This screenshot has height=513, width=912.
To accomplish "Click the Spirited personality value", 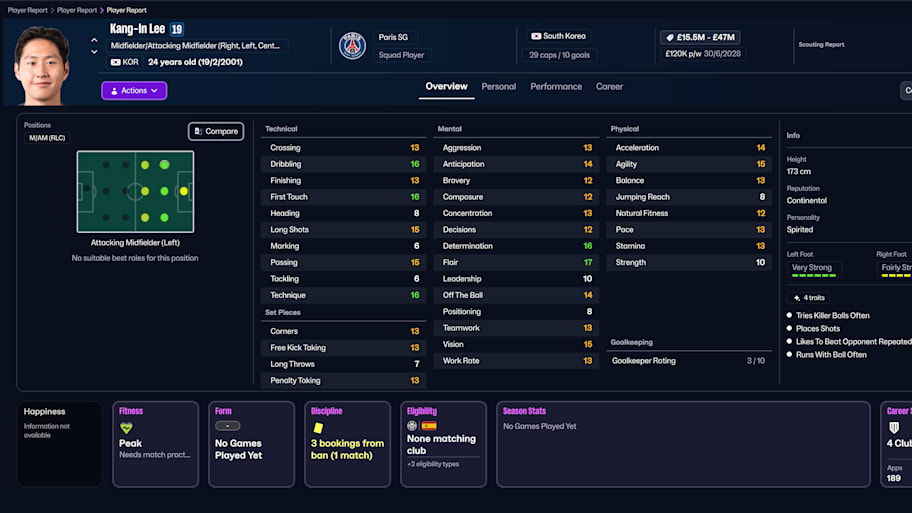I will tap(800, 230).
